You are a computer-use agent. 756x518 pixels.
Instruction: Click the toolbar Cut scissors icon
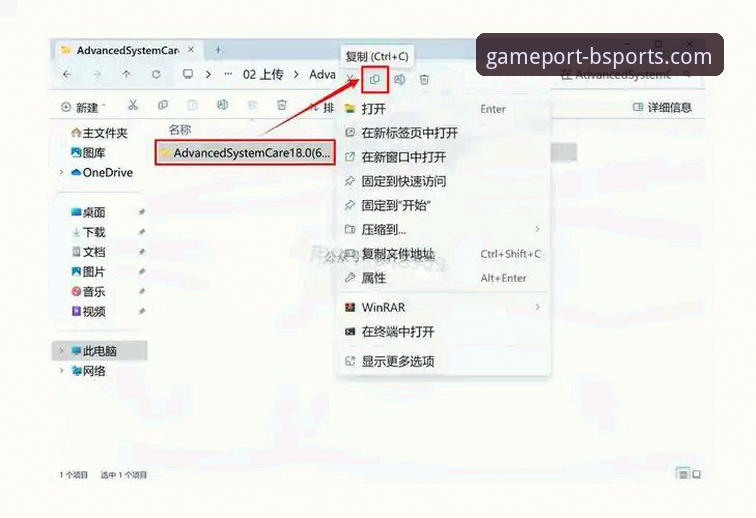pos(133,105)
